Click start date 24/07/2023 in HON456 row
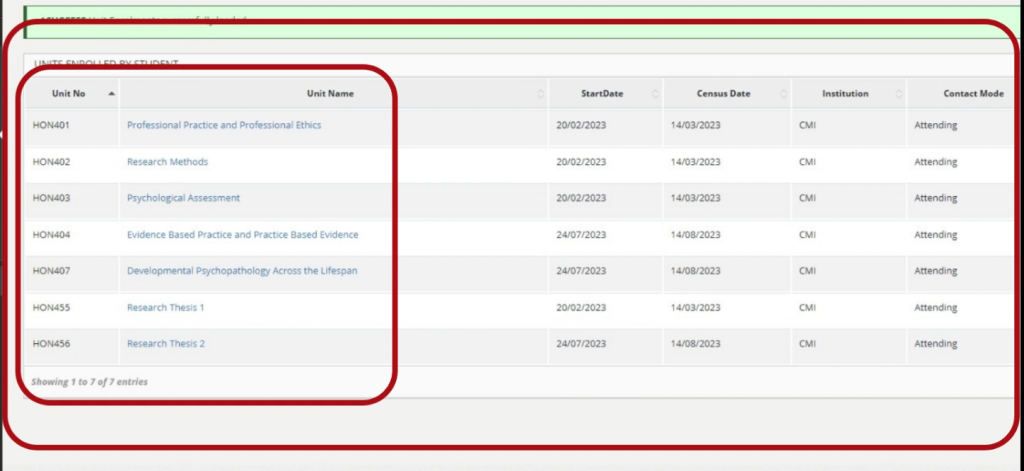Viewport: 1024px width, 471px height. (x=581, y=344)
